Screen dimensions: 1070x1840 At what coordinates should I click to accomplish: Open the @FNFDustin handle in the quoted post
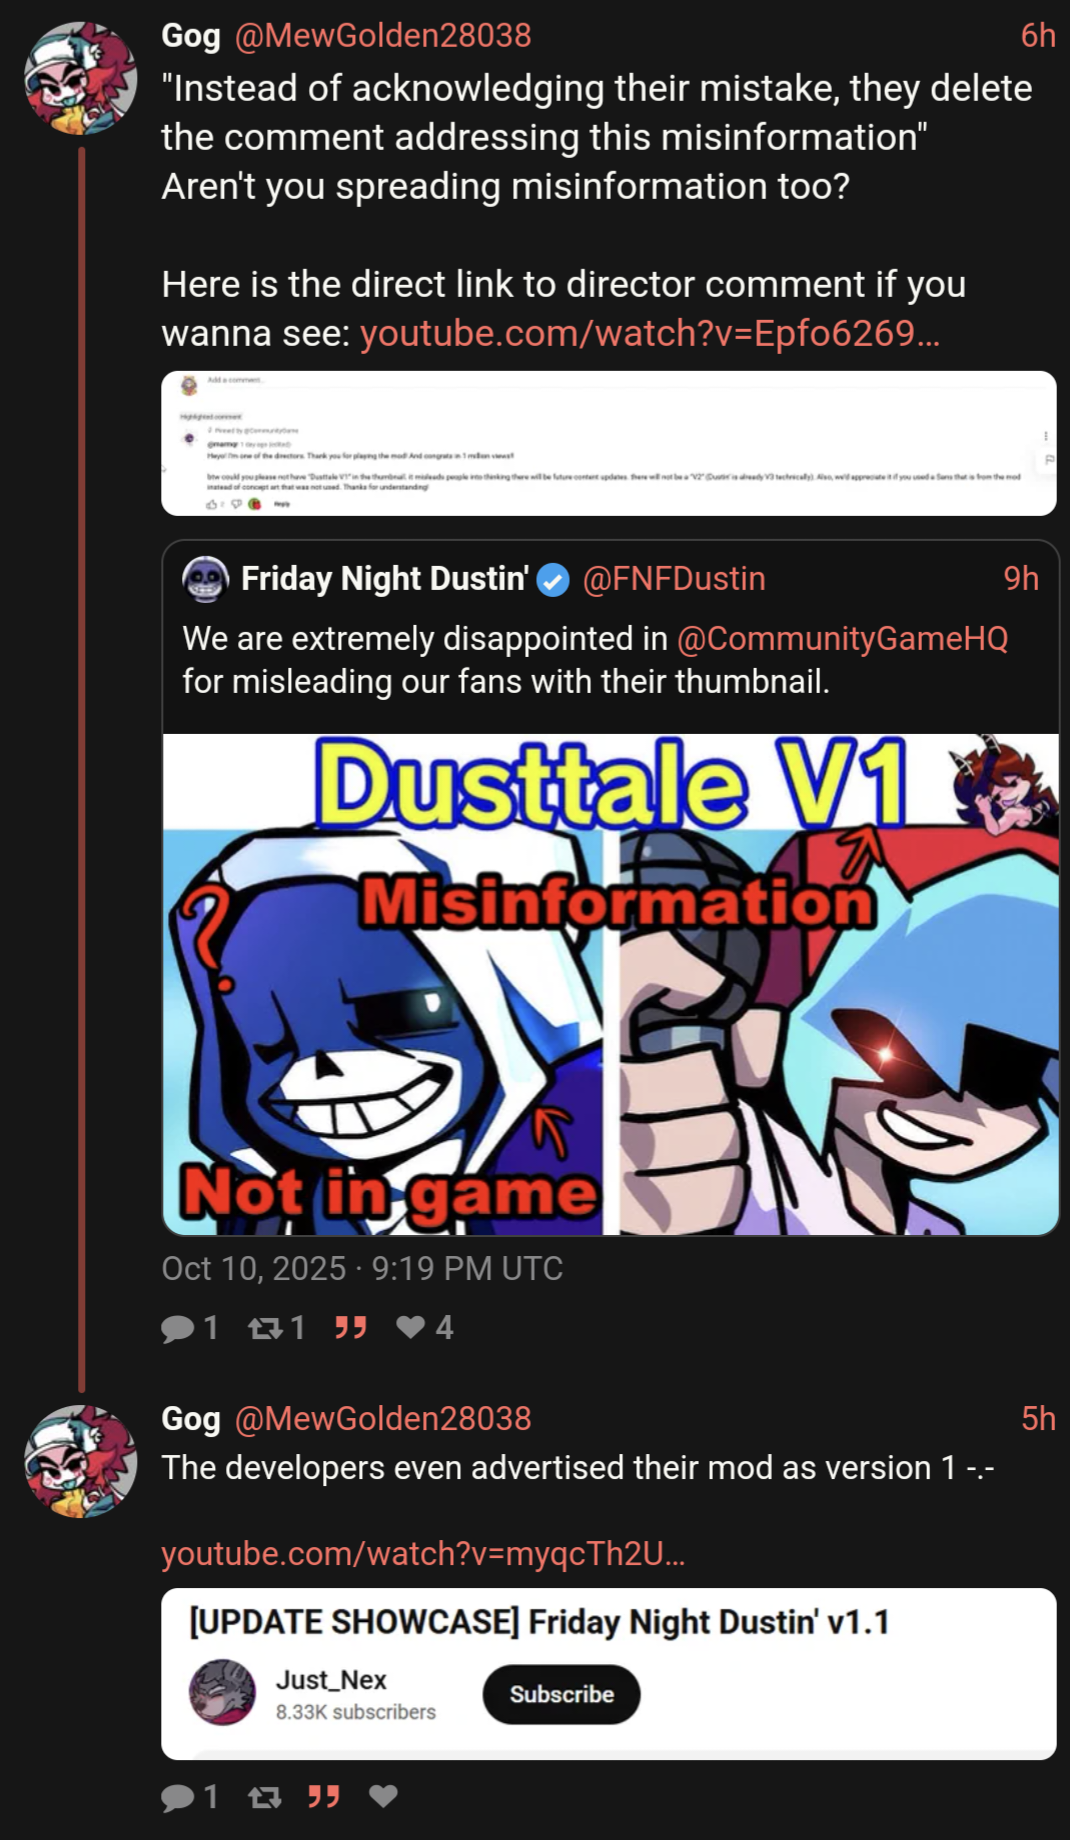[674, 579]
